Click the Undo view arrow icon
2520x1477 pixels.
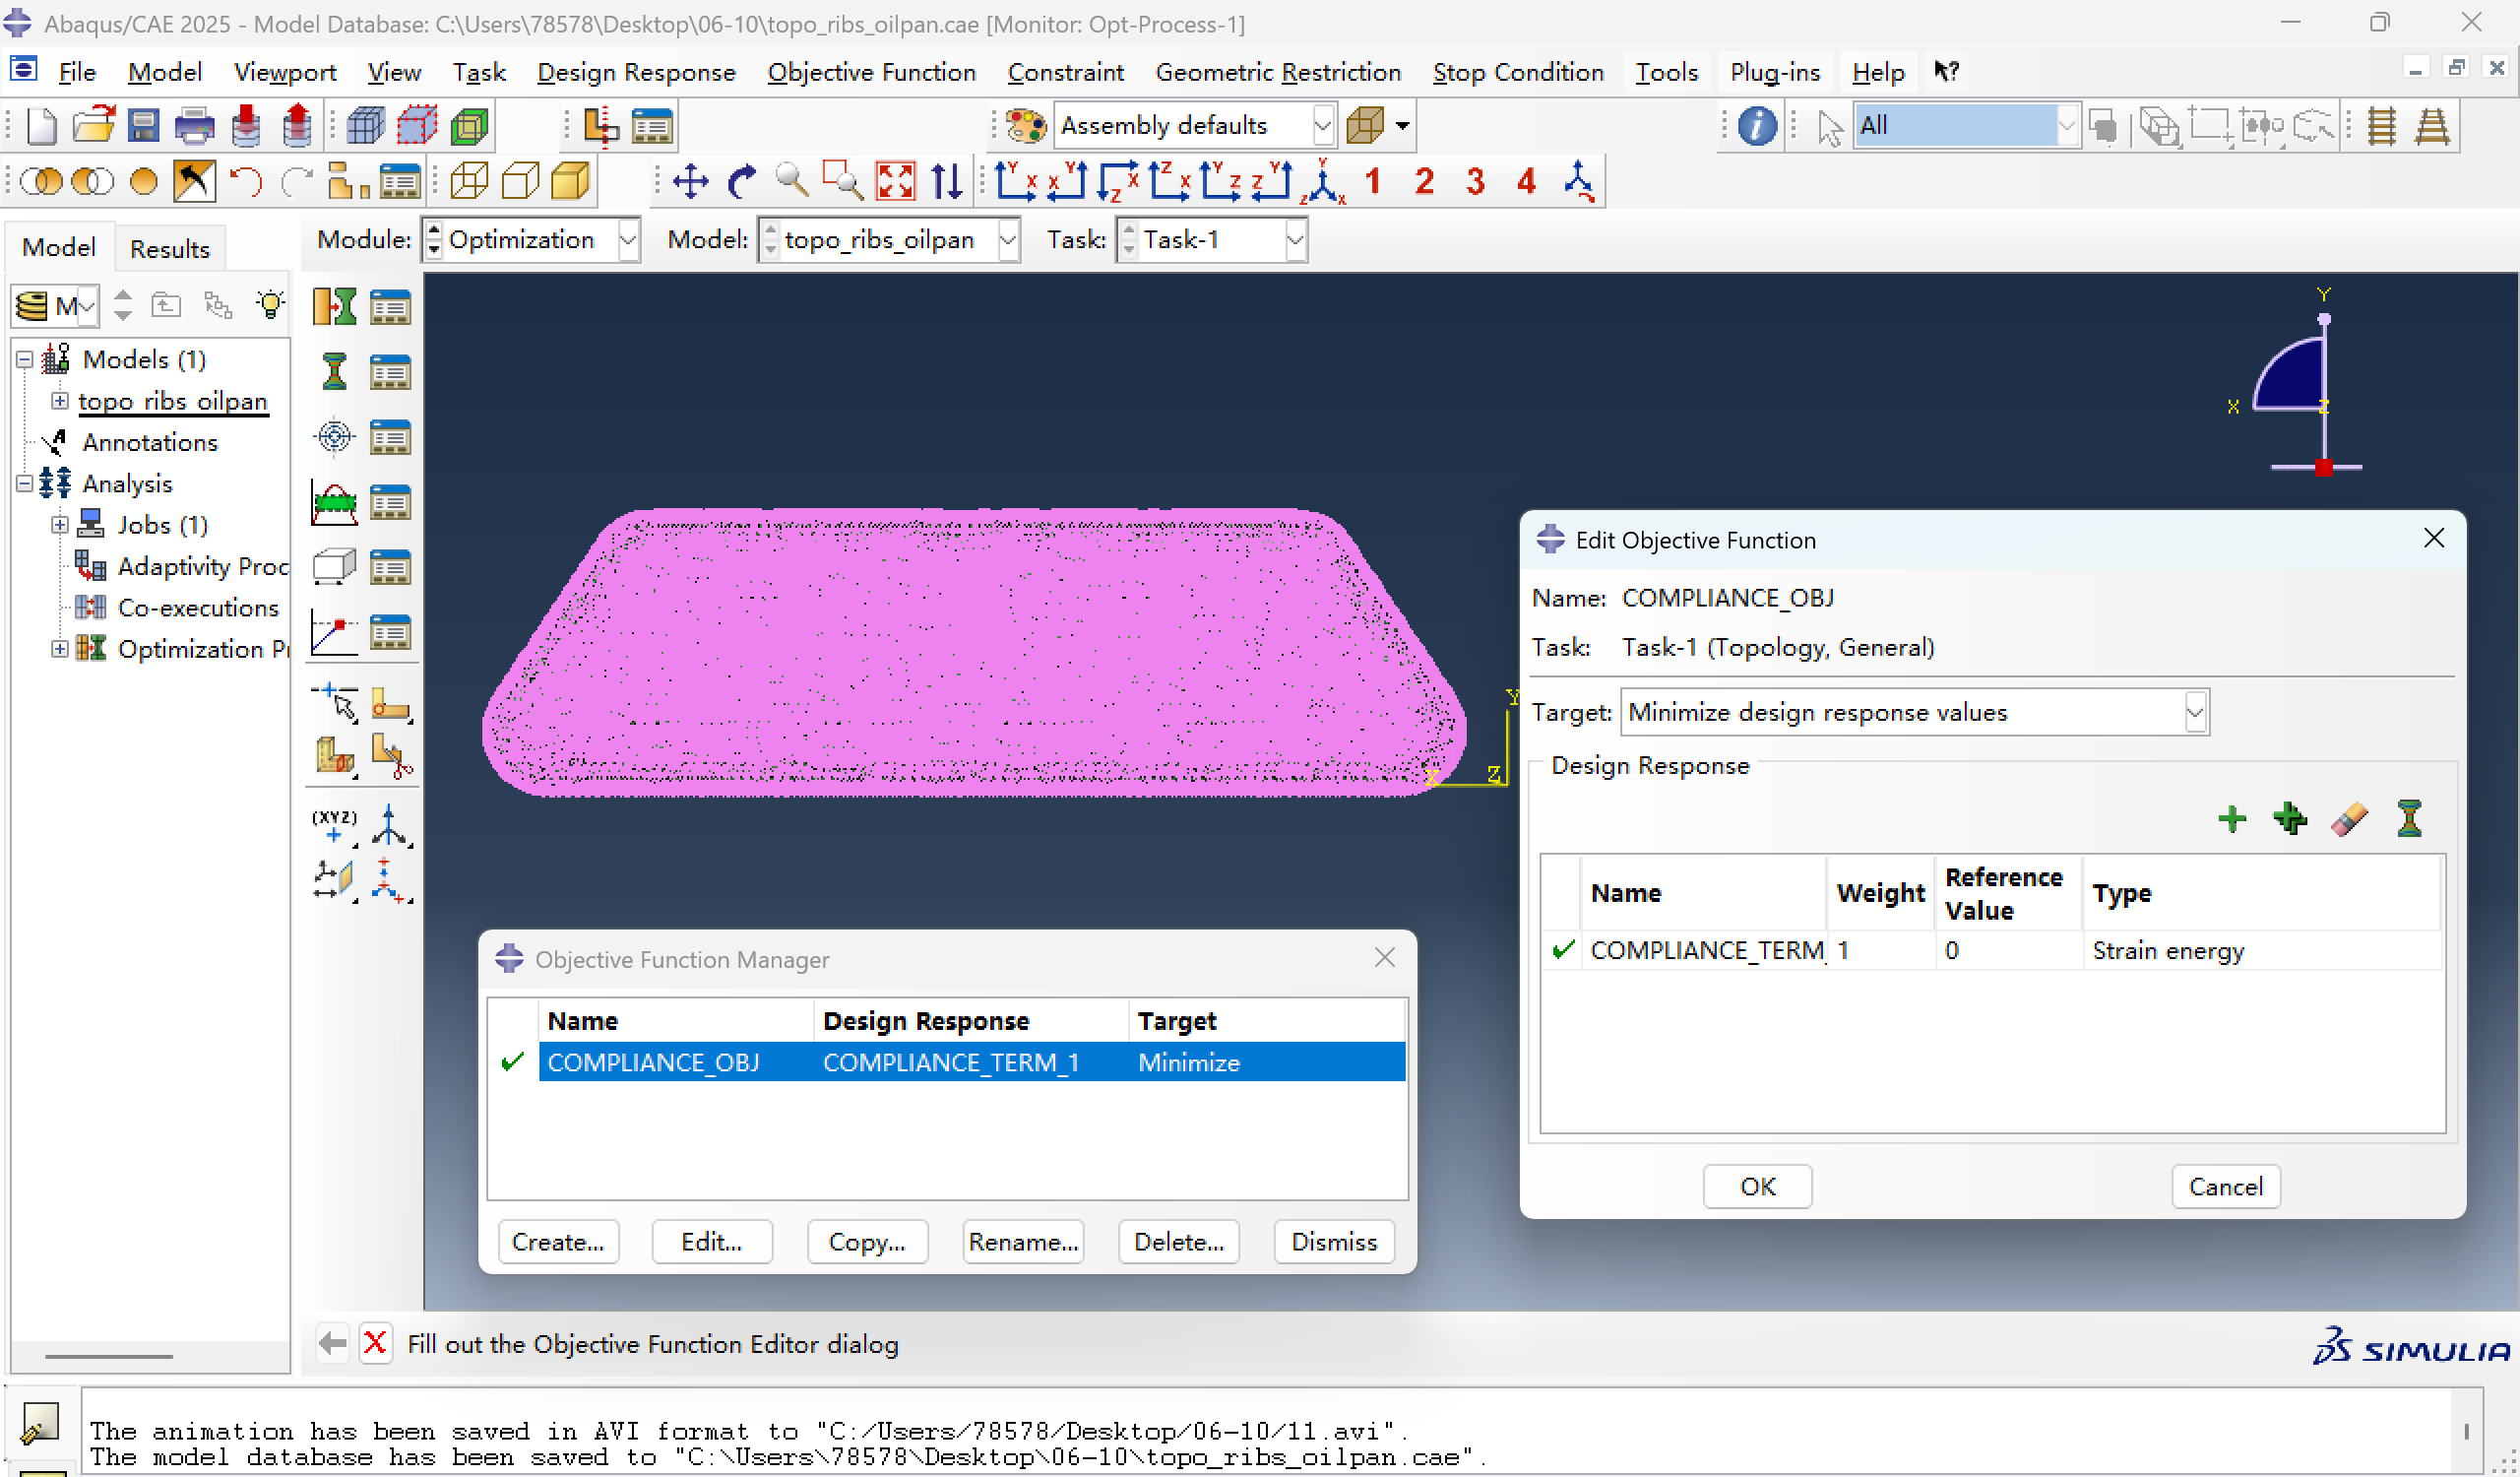[245, 182]
